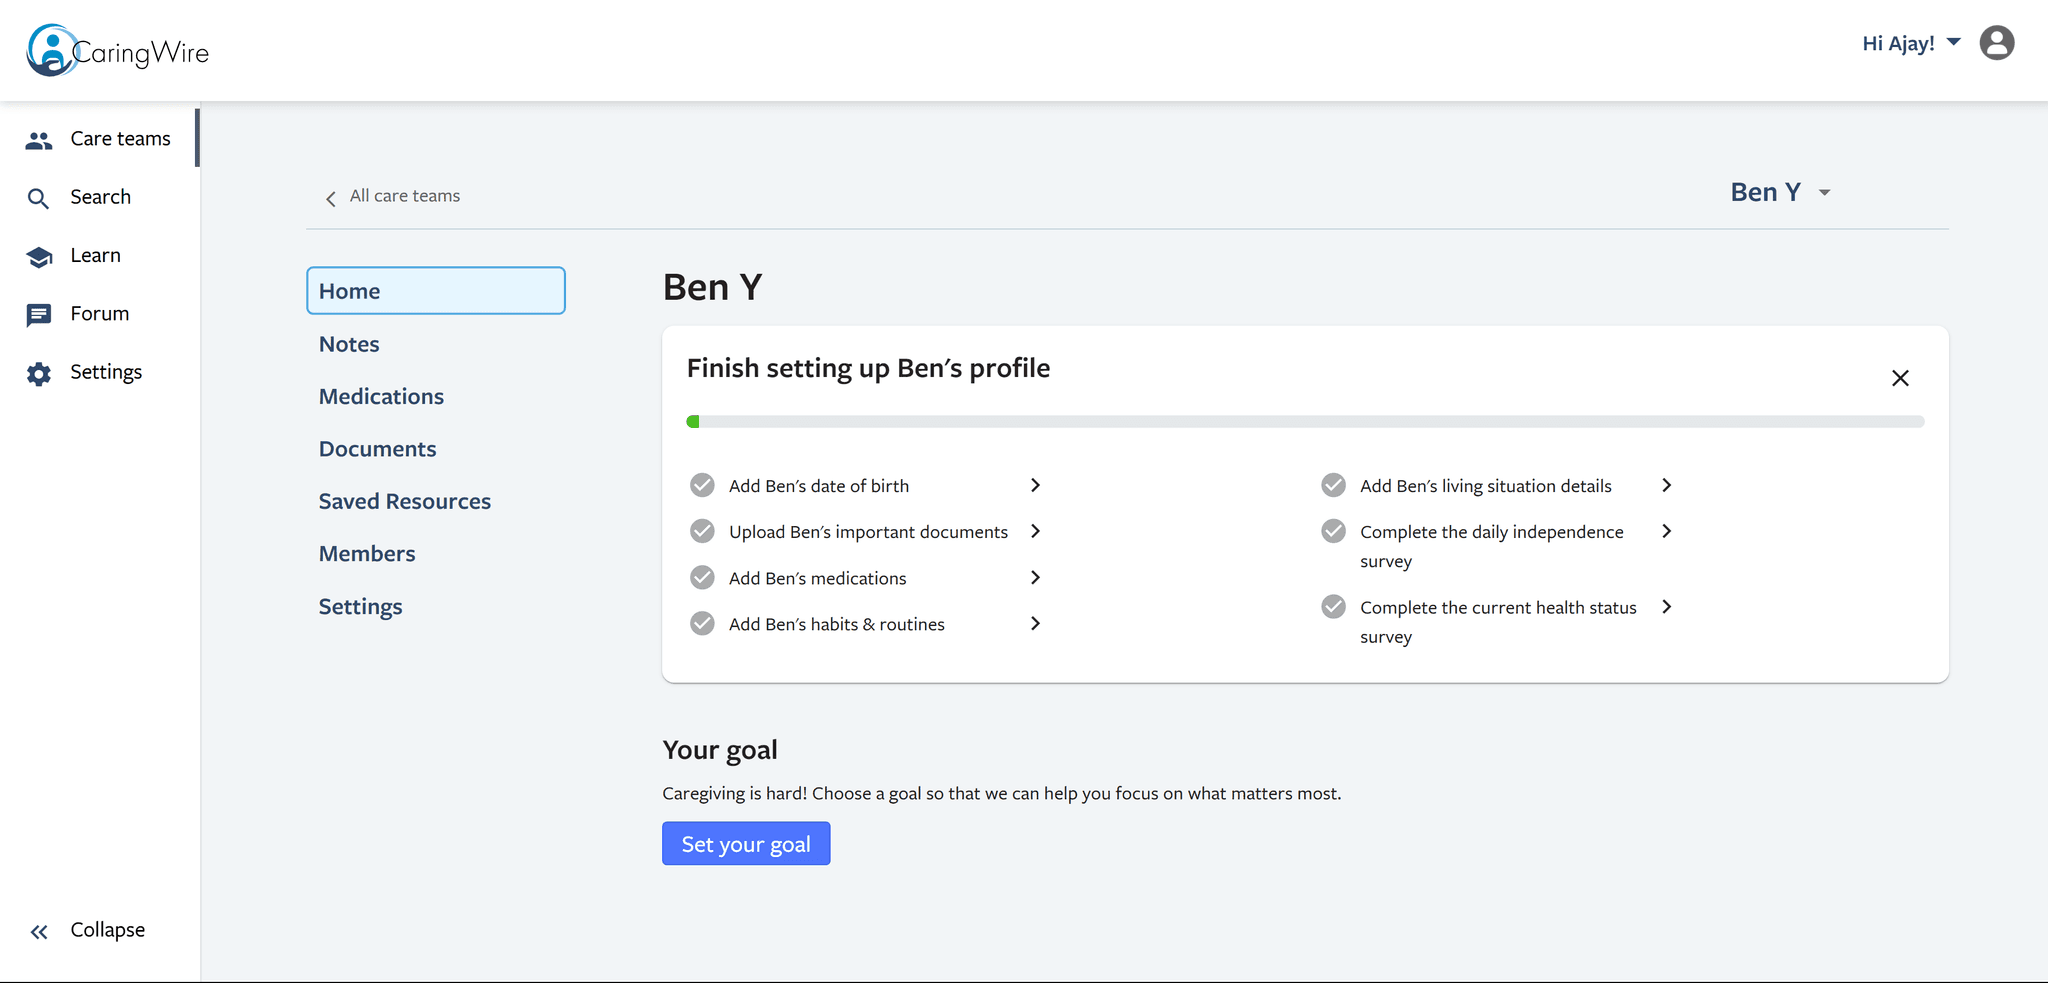2048x983 pixels.
Task: Click the profile setup progress bar
Action: tap(1305, 422)
